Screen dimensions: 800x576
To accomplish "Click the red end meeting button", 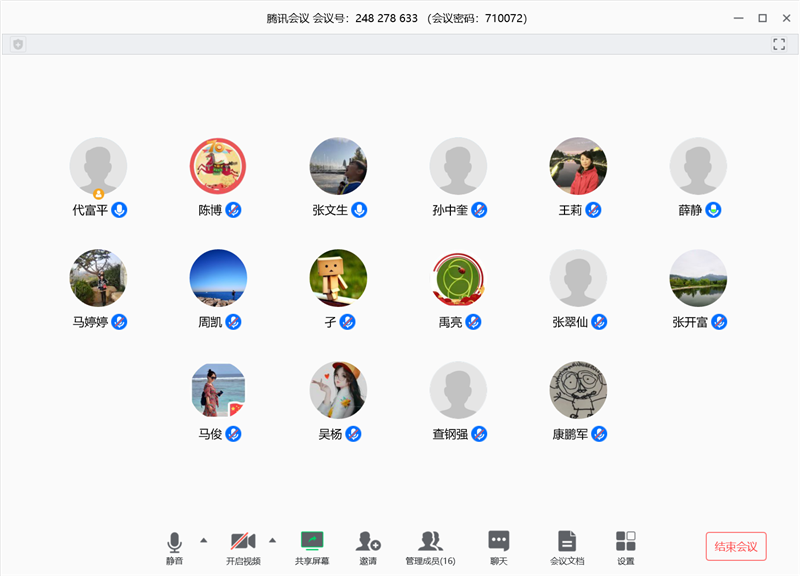I will (736, 546).
